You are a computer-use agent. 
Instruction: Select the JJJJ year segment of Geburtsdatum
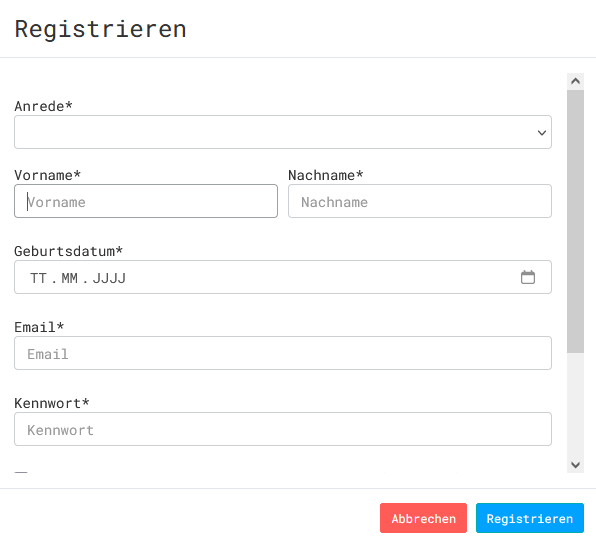click(x=109, y=278)
